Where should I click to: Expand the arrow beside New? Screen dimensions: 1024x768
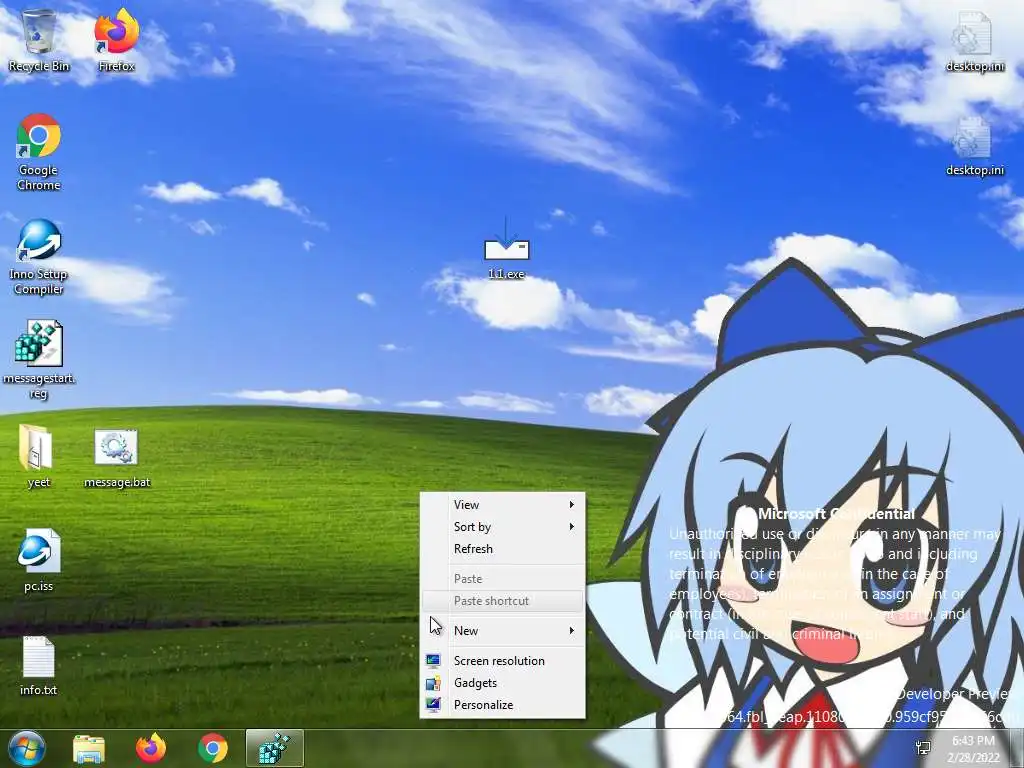[571, 631]
